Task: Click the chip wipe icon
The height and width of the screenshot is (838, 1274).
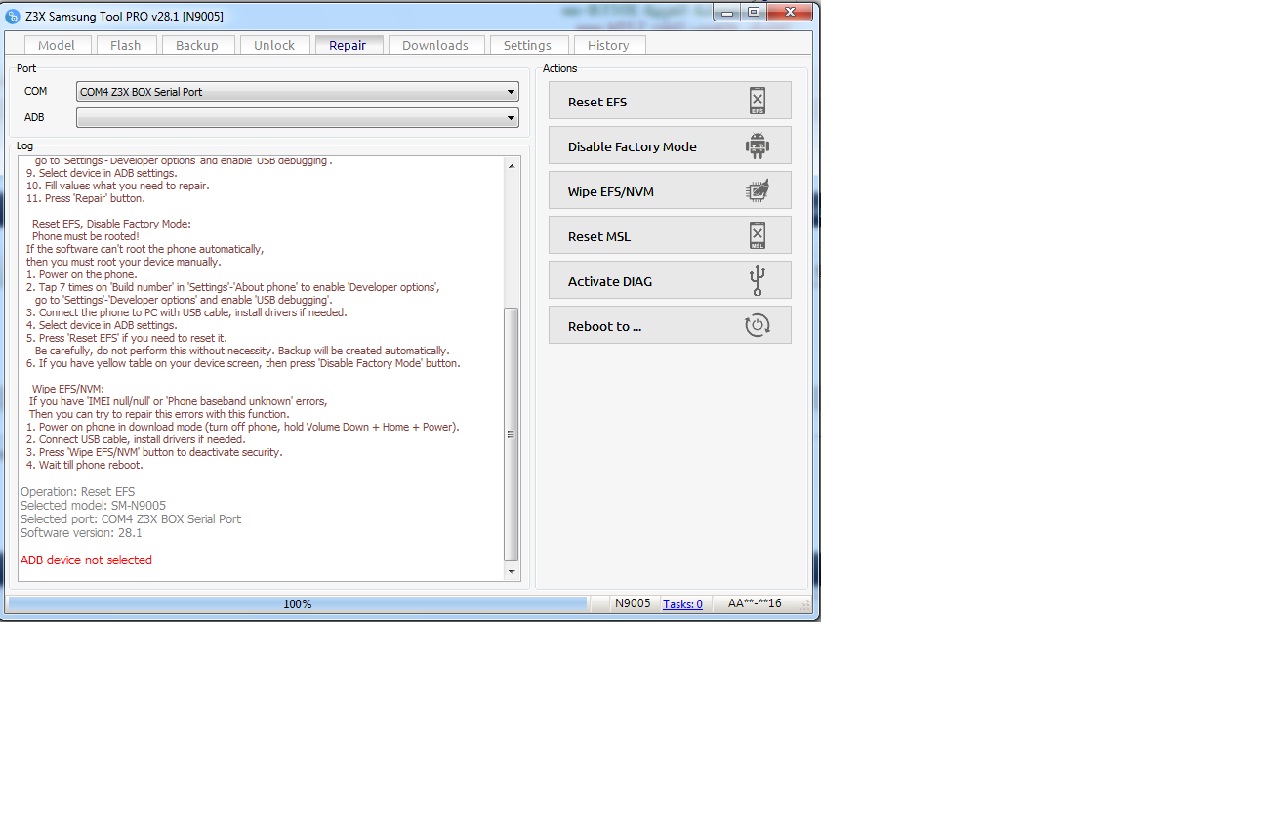Action: [x=757, y=191]
